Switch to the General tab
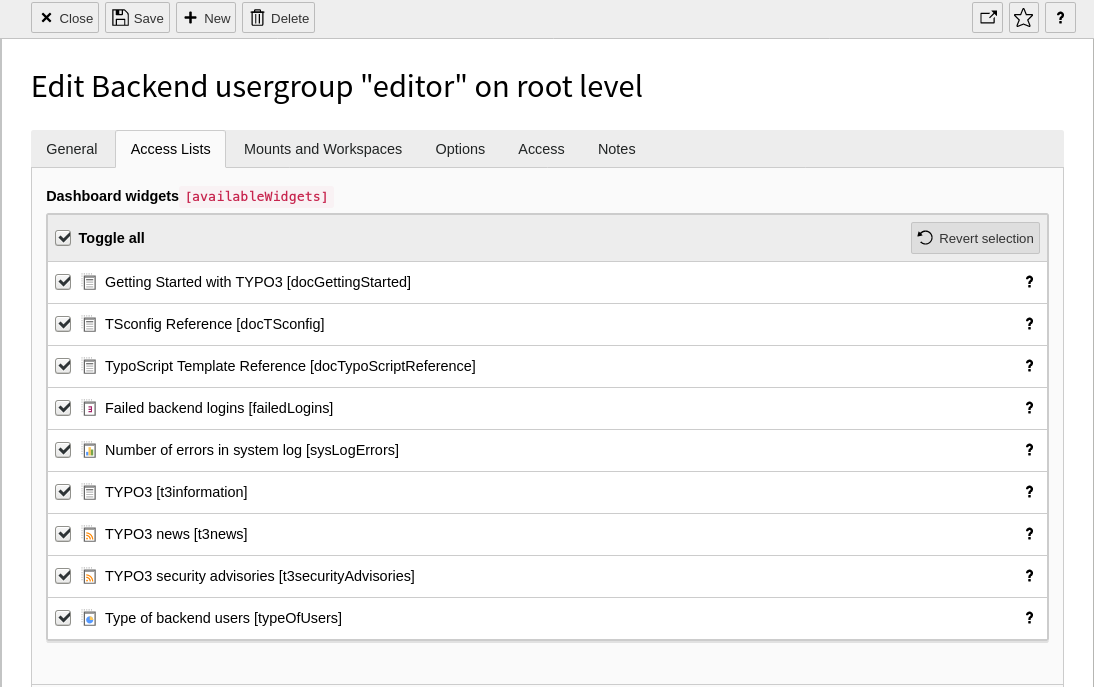1094x687 pixels. coord(72,149)
